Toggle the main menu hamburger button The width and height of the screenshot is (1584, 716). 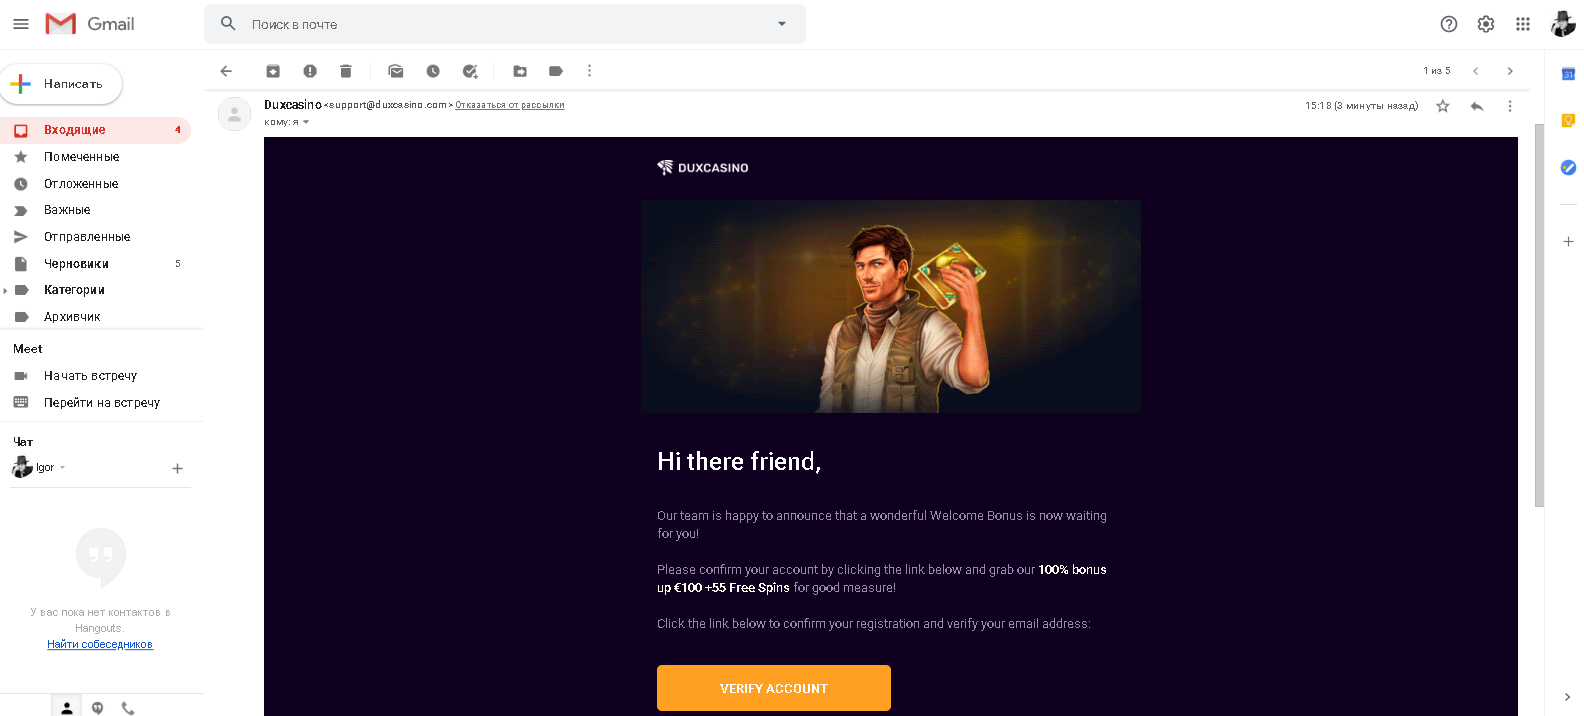click(21, 24)
